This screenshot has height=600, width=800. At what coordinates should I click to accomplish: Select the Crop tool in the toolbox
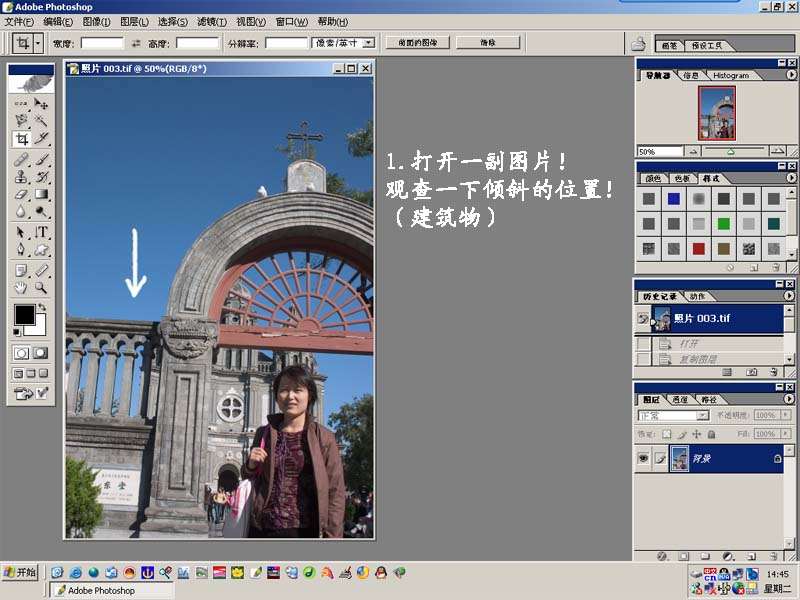21,139
